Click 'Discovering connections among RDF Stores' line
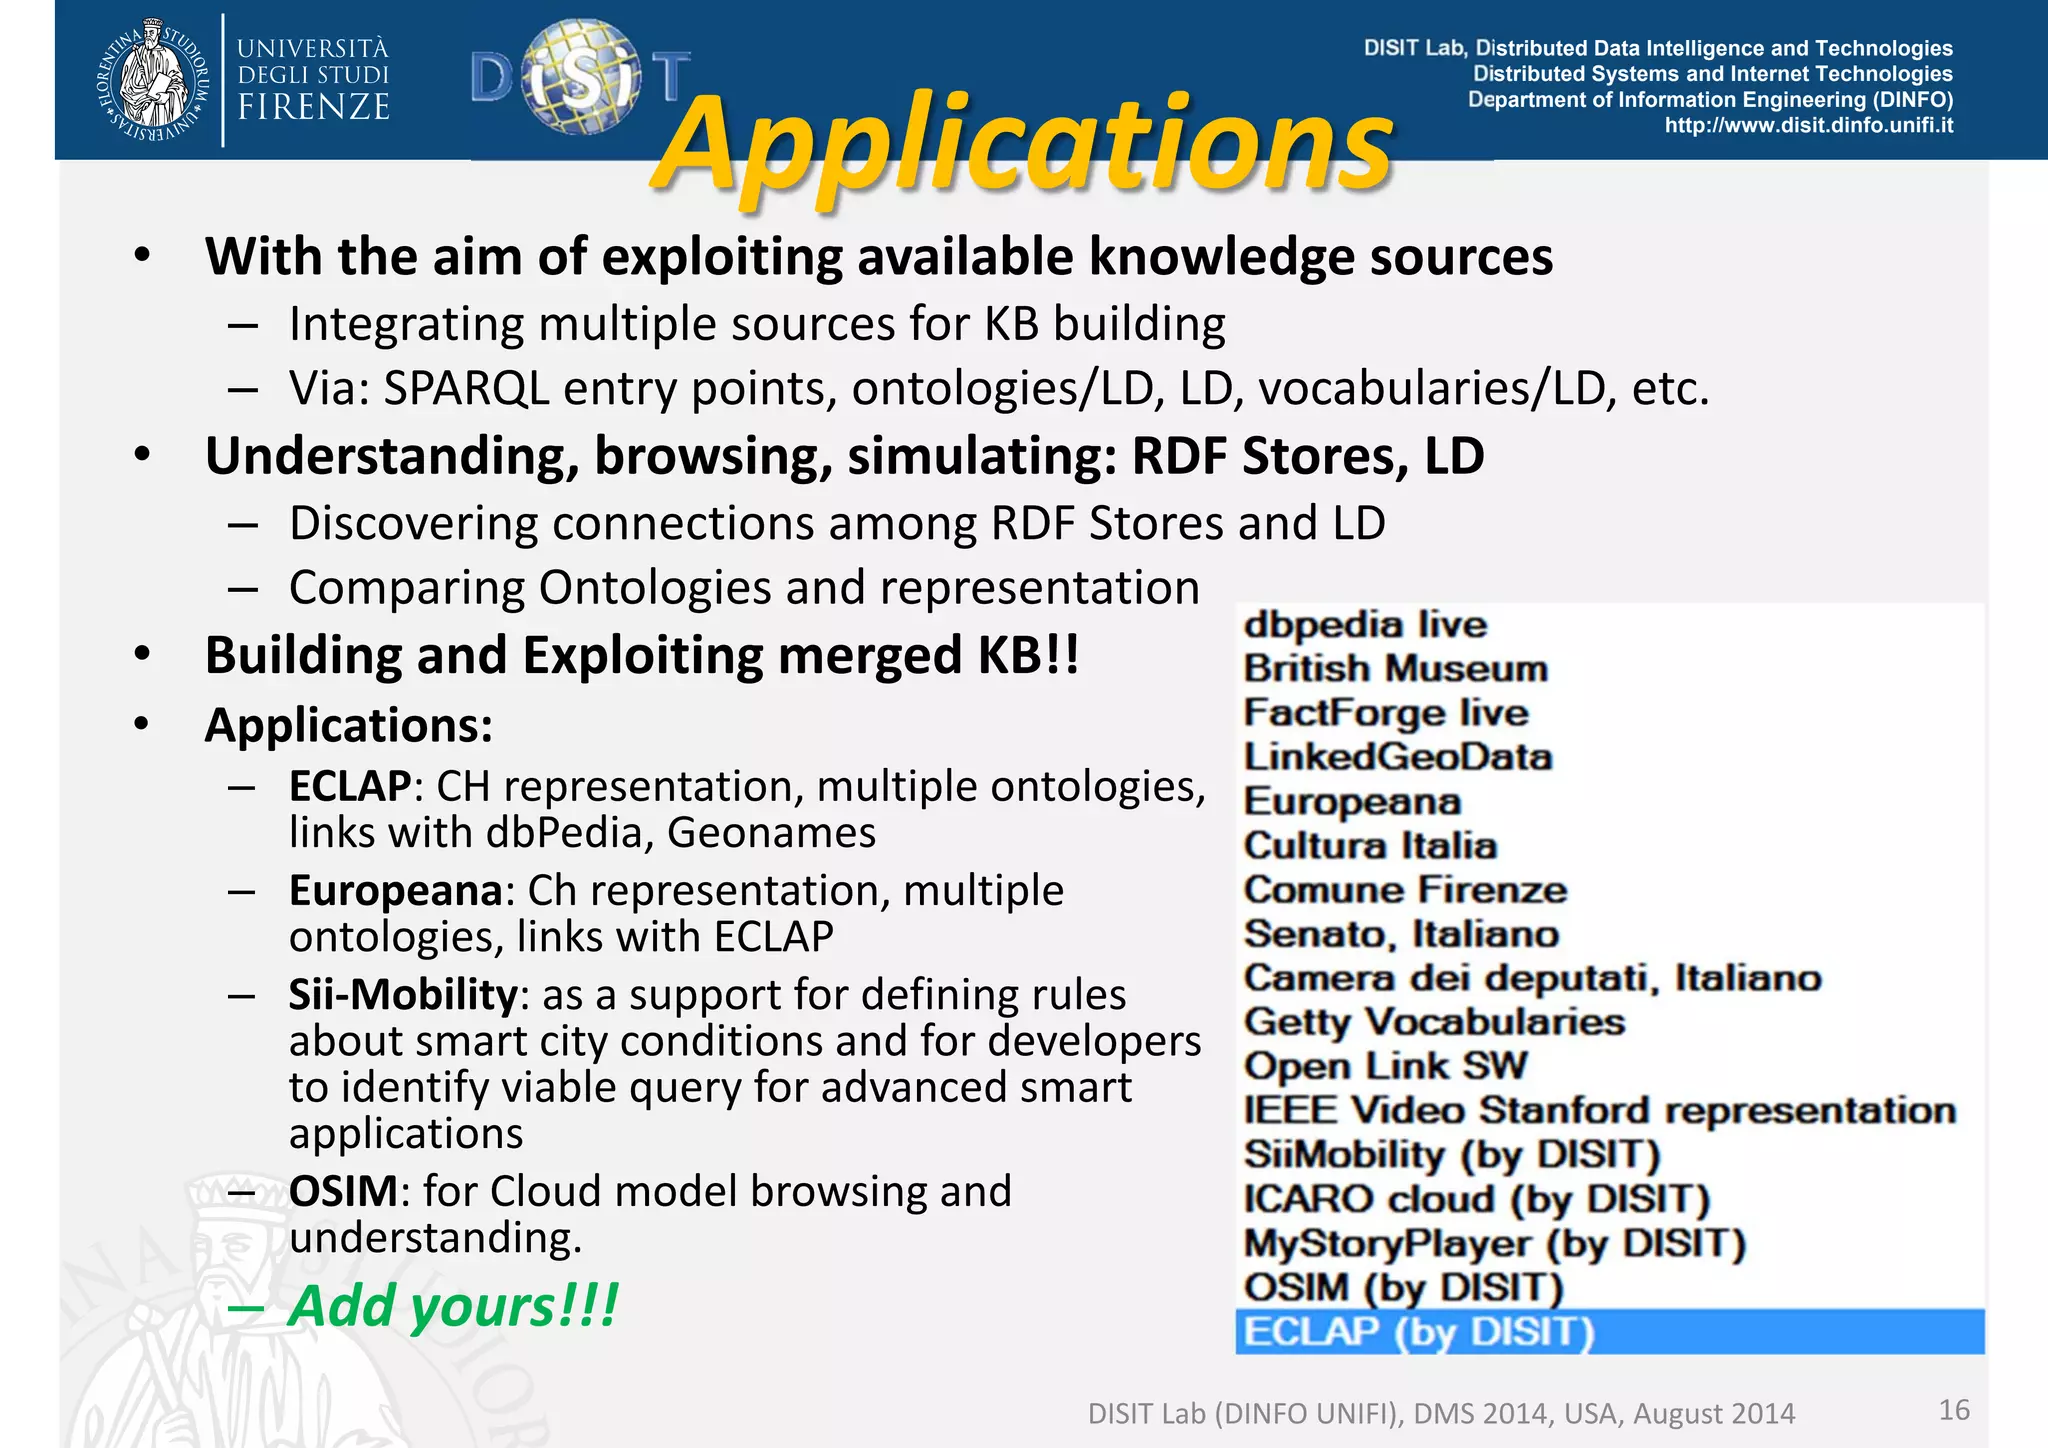Screen dimensions: 2048x1448 tap(837, 523)
